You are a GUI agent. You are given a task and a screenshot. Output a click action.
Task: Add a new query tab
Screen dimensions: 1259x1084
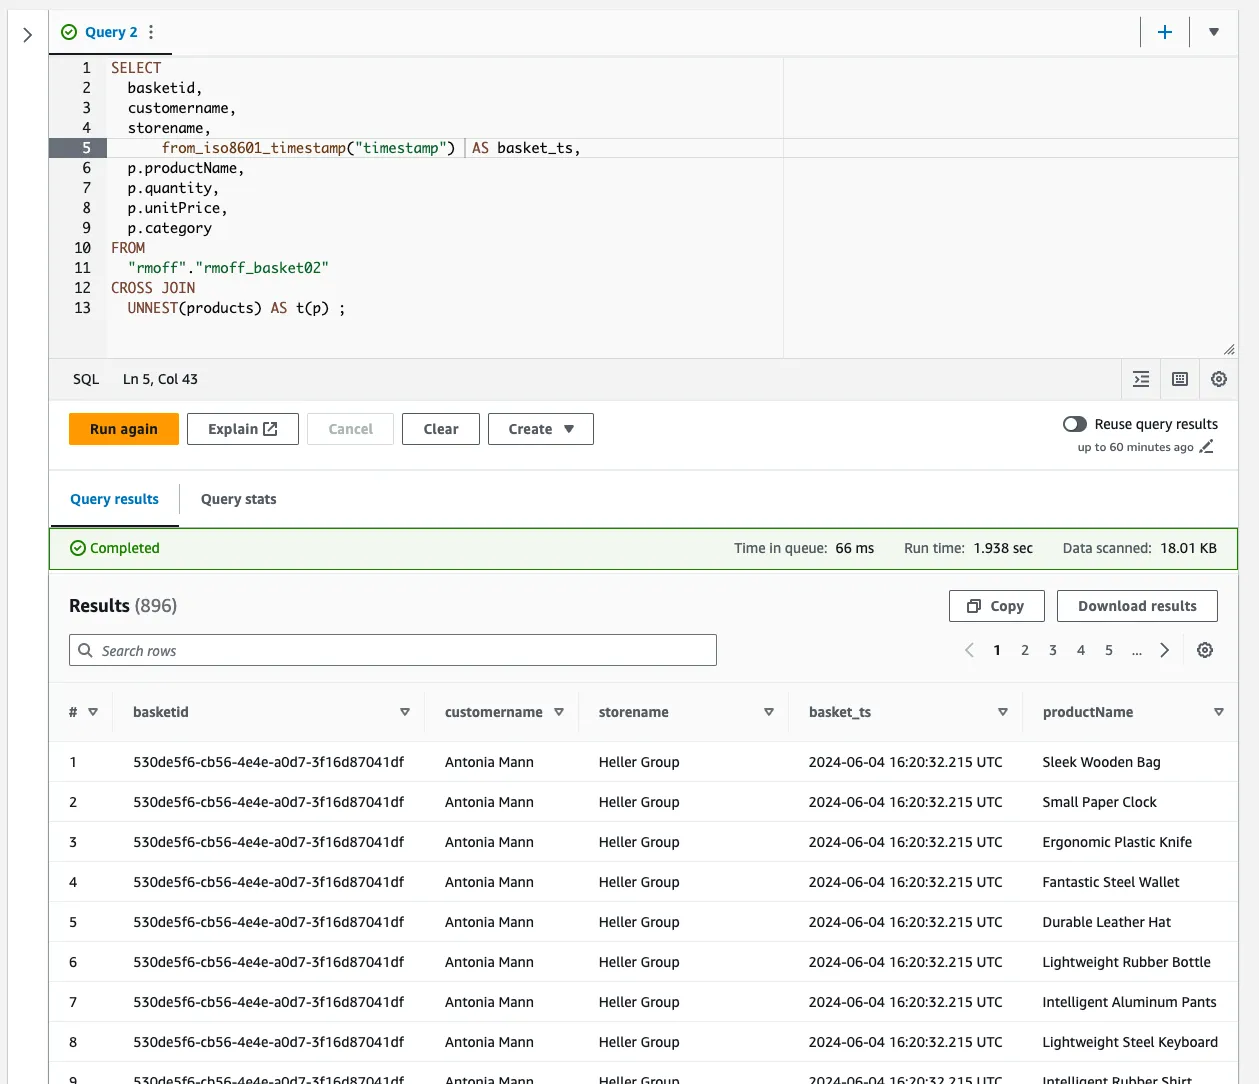pyautogui.click(x=1165, y=32)
